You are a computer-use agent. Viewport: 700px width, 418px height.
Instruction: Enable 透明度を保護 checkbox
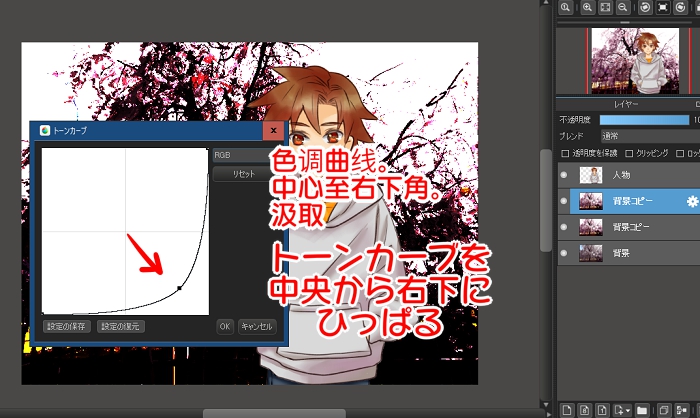565,154
